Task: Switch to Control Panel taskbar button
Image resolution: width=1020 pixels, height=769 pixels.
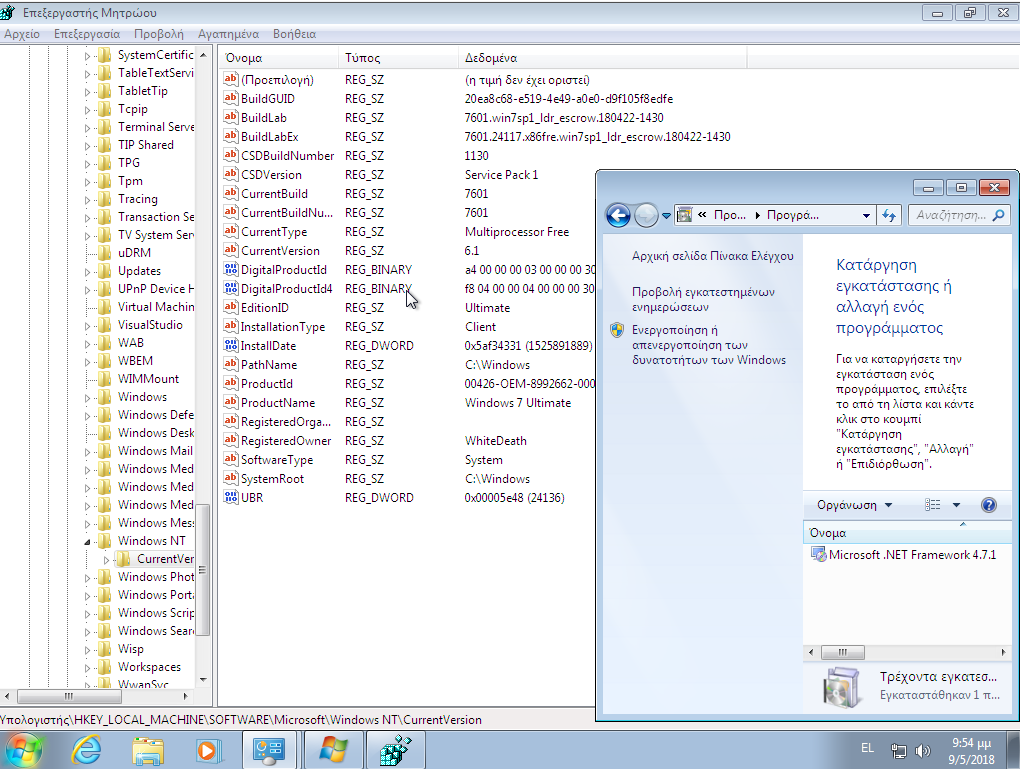Action: coord(269,750)
